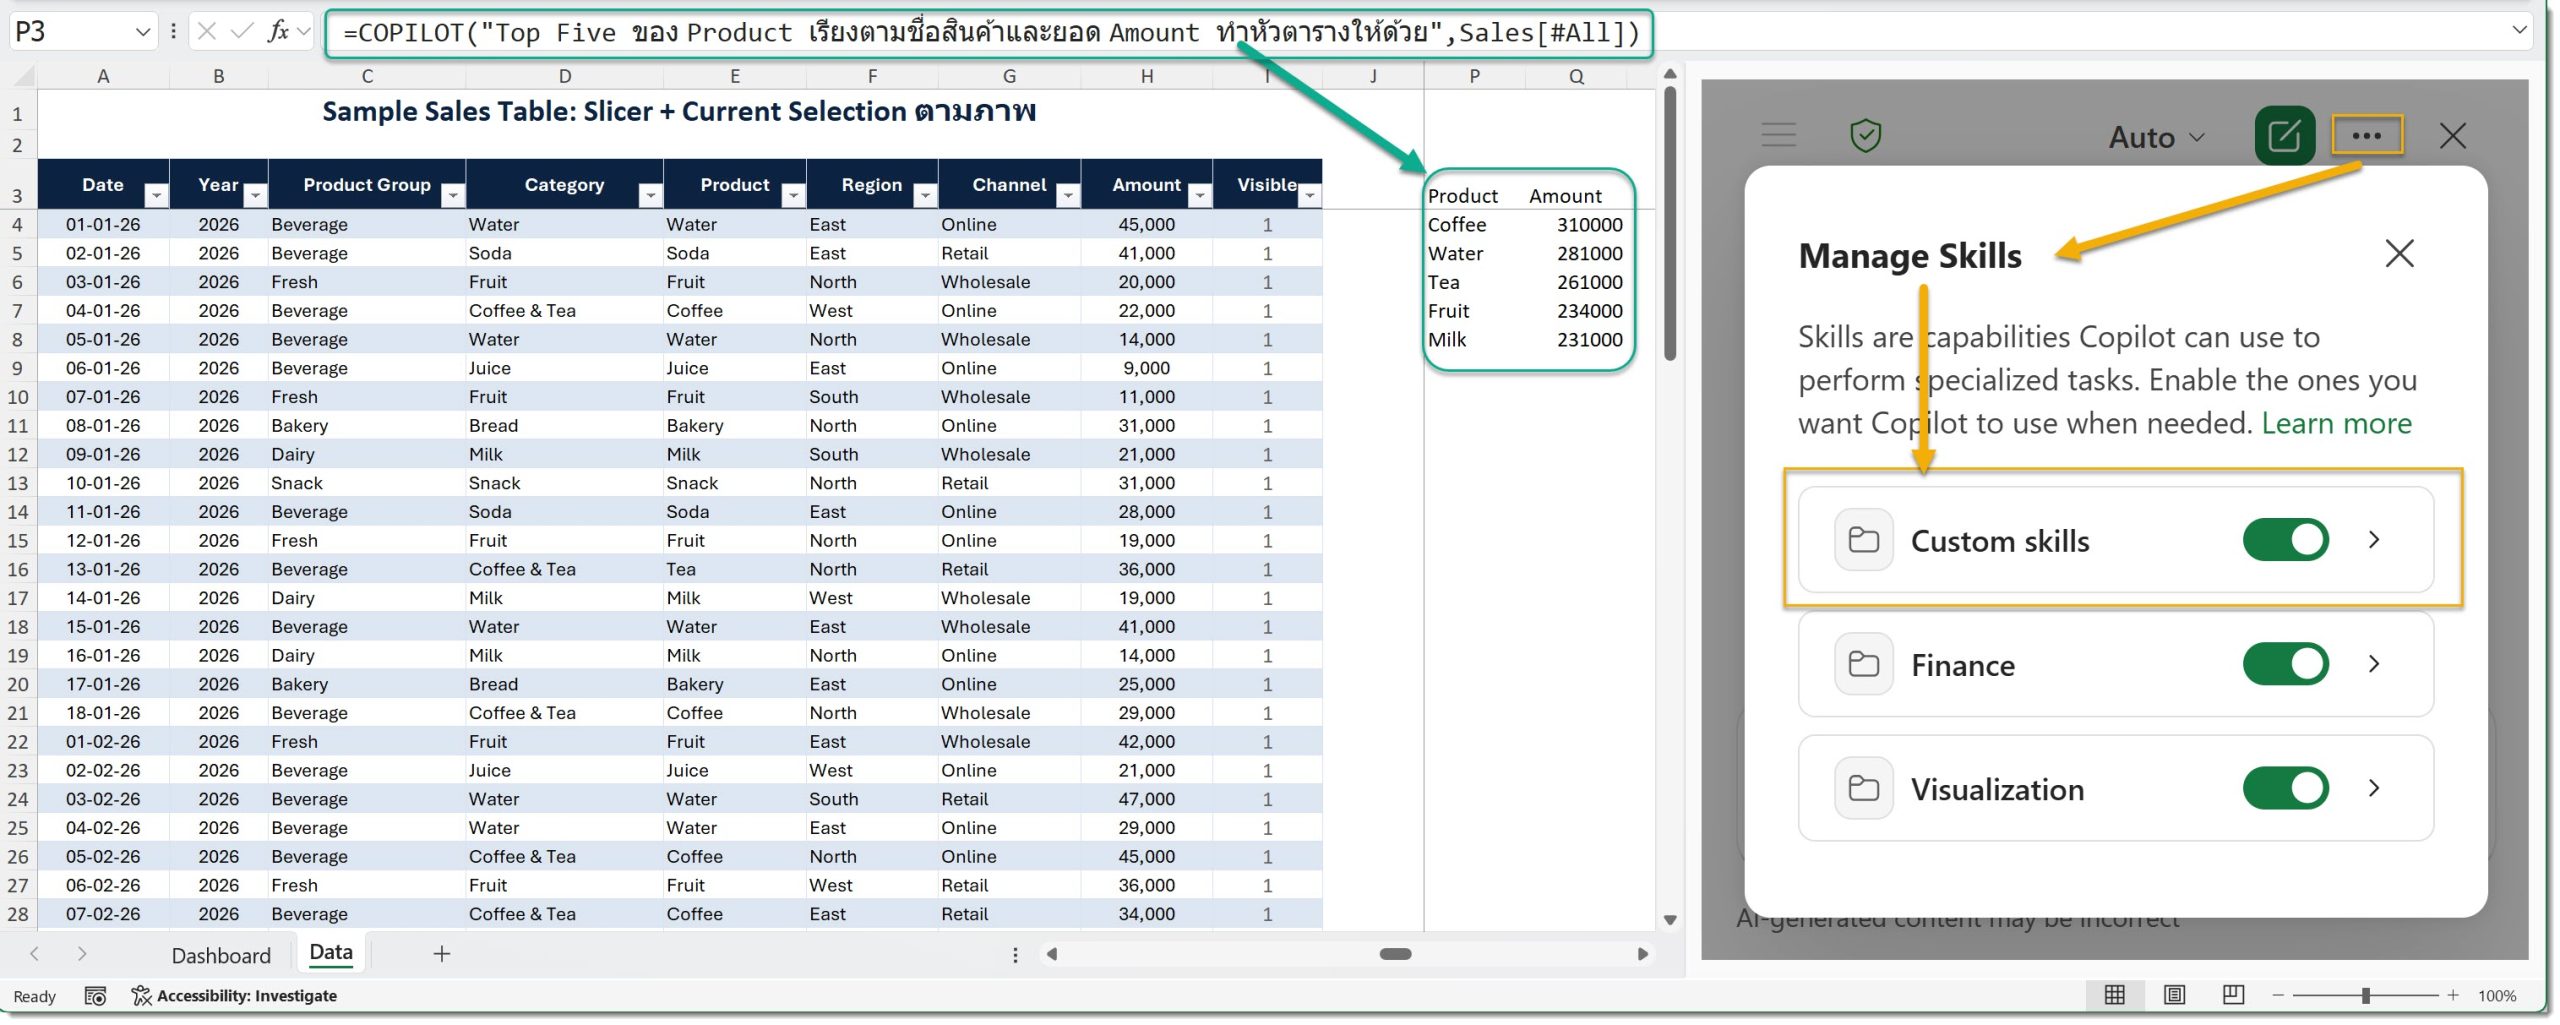Screen dimensions: 2560x1025
Task: Open the Region filter dropdown
Action: 925,195
